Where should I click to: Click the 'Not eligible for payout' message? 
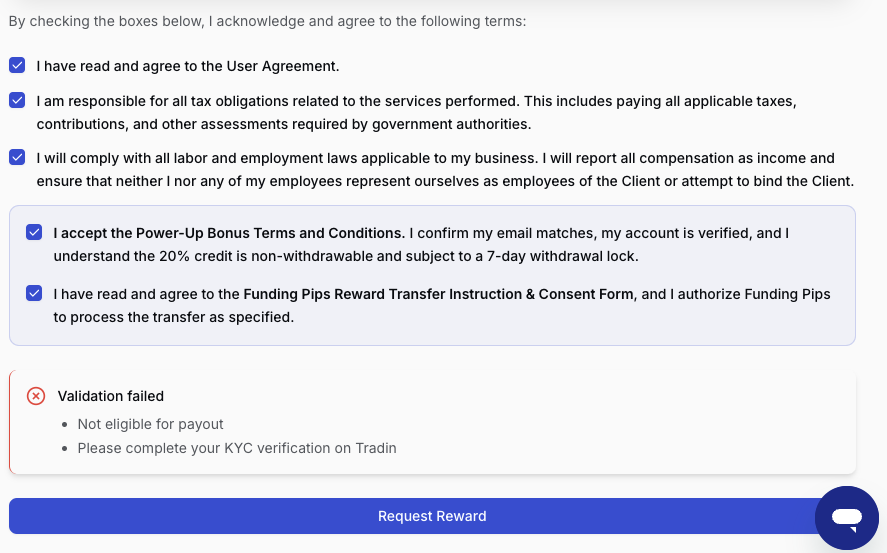coord(151,424)
